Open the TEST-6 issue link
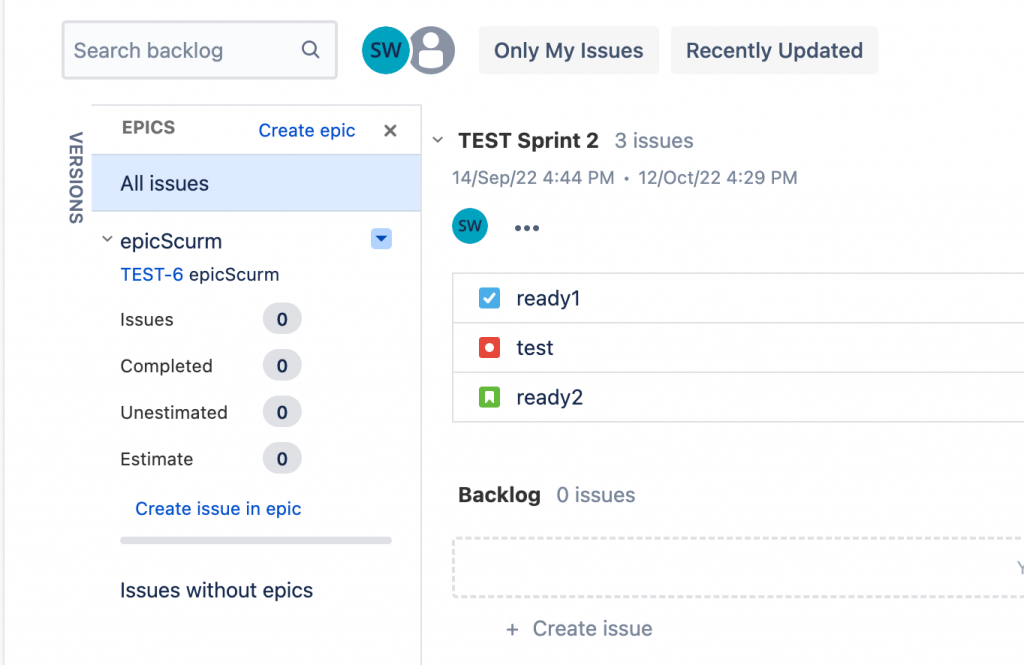Viewport: 1024px width, 665px height. [x=151, y=274]
